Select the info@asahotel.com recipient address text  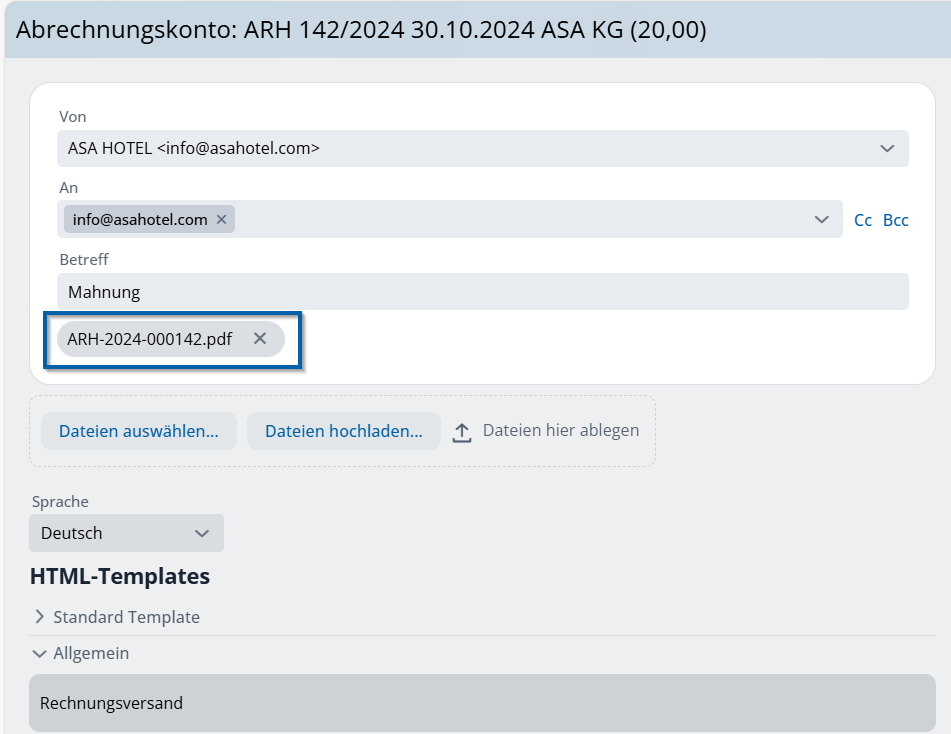pos(140,220)
